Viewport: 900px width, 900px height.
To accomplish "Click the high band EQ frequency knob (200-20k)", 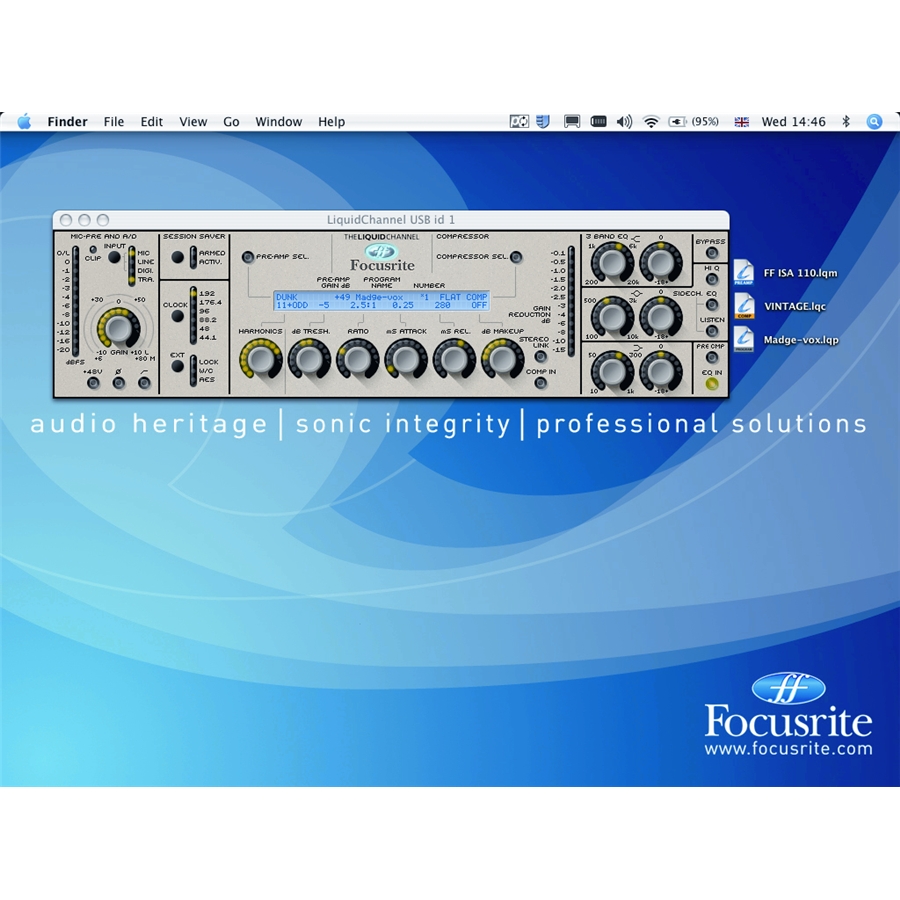I will (x=612, y=262).
